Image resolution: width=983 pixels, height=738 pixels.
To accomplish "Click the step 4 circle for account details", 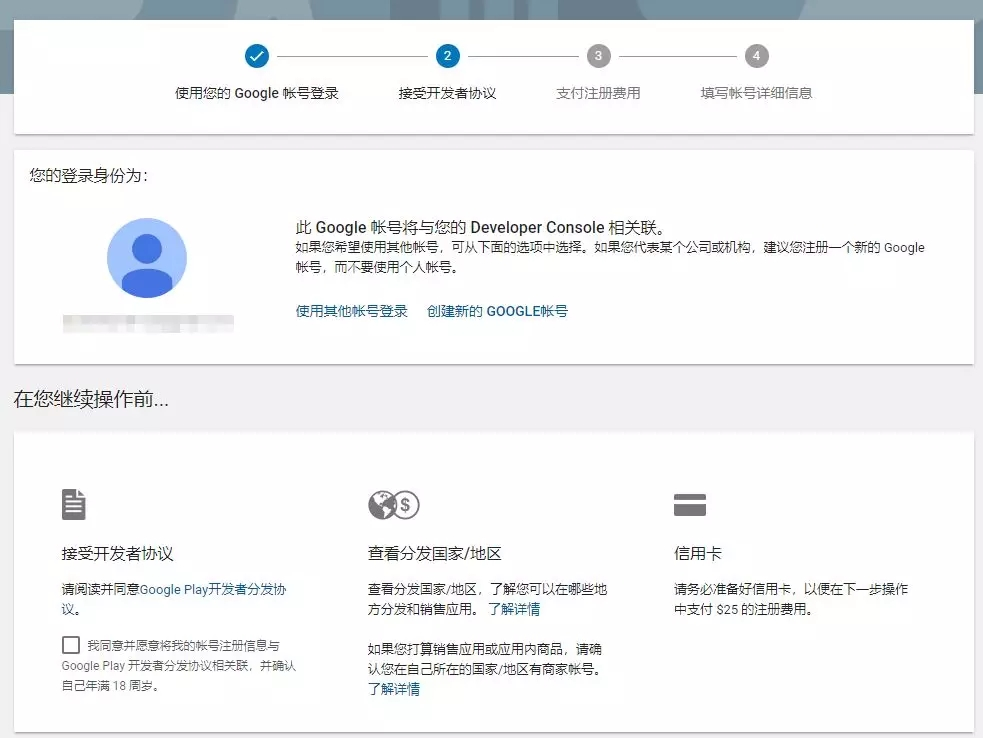I will pyautogui.click(x=757, y=56).
